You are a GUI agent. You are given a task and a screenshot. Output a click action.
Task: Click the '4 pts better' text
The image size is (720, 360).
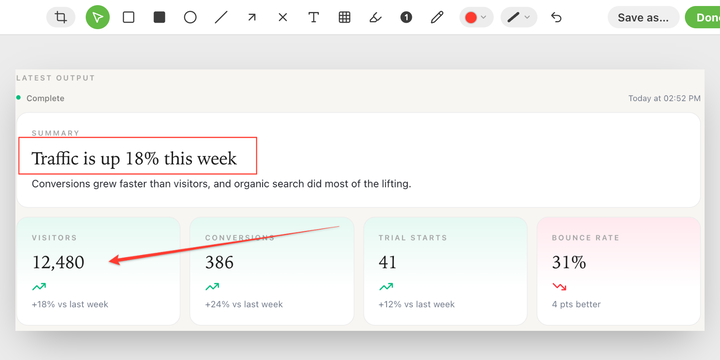point(576,304)
